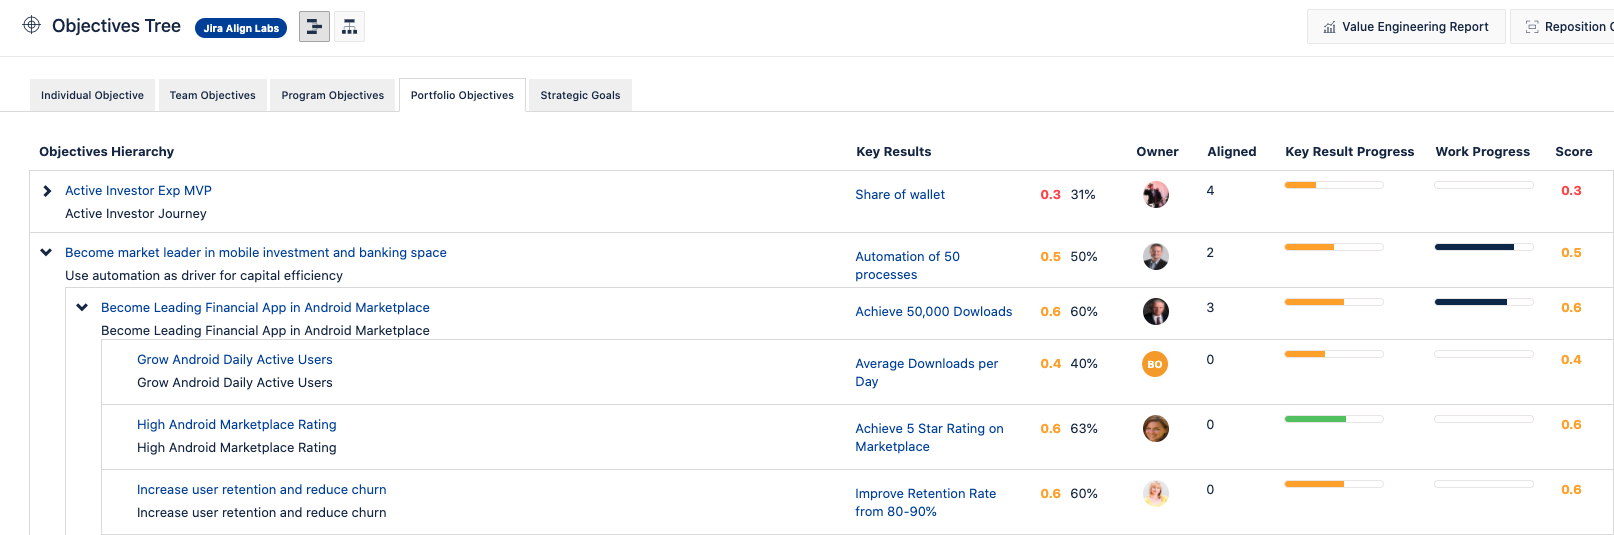Screen dimensions: 1614x535
Task: Open Share of wallet key result
Action: click(x=900, y=194)
